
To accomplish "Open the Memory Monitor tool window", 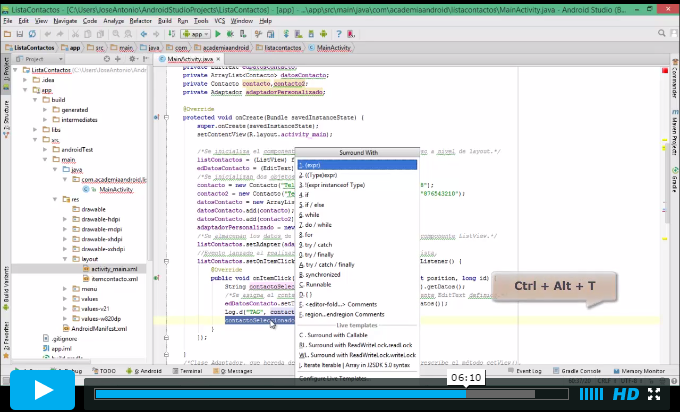I will [639, 371].
